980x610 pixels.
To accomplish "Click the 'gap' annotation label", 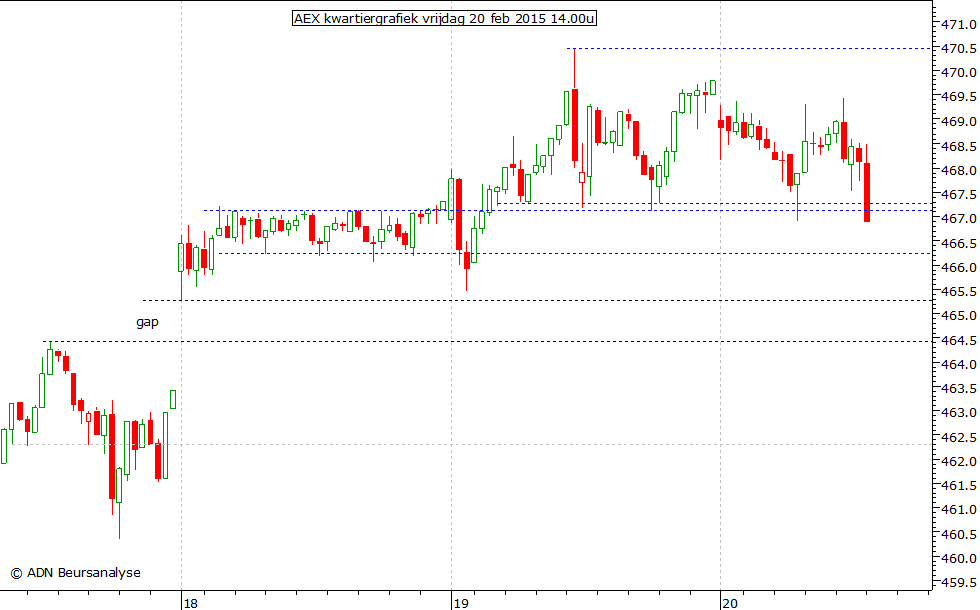I will (x=148, y=322).
